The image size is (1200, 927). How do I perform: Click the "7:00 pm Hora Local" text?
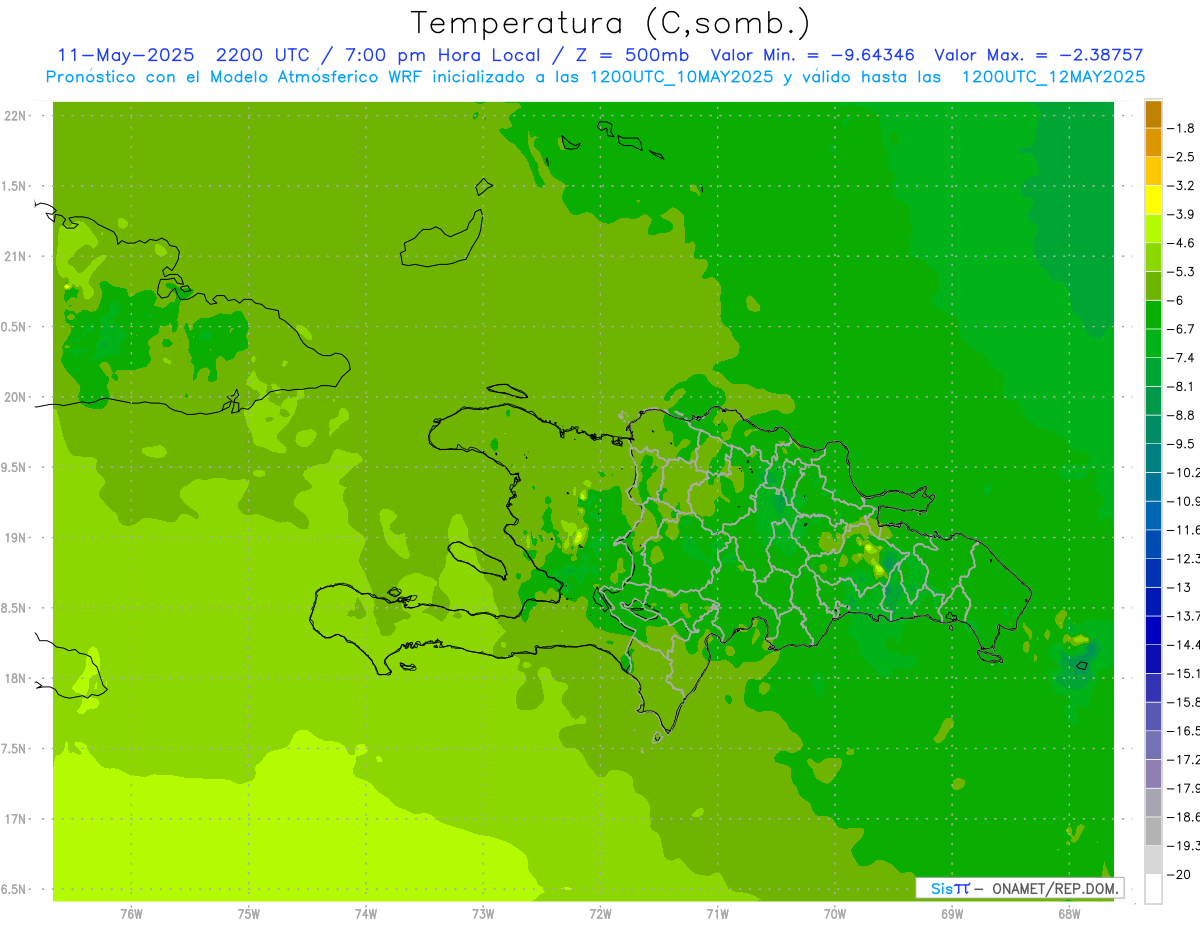[442, 55]
